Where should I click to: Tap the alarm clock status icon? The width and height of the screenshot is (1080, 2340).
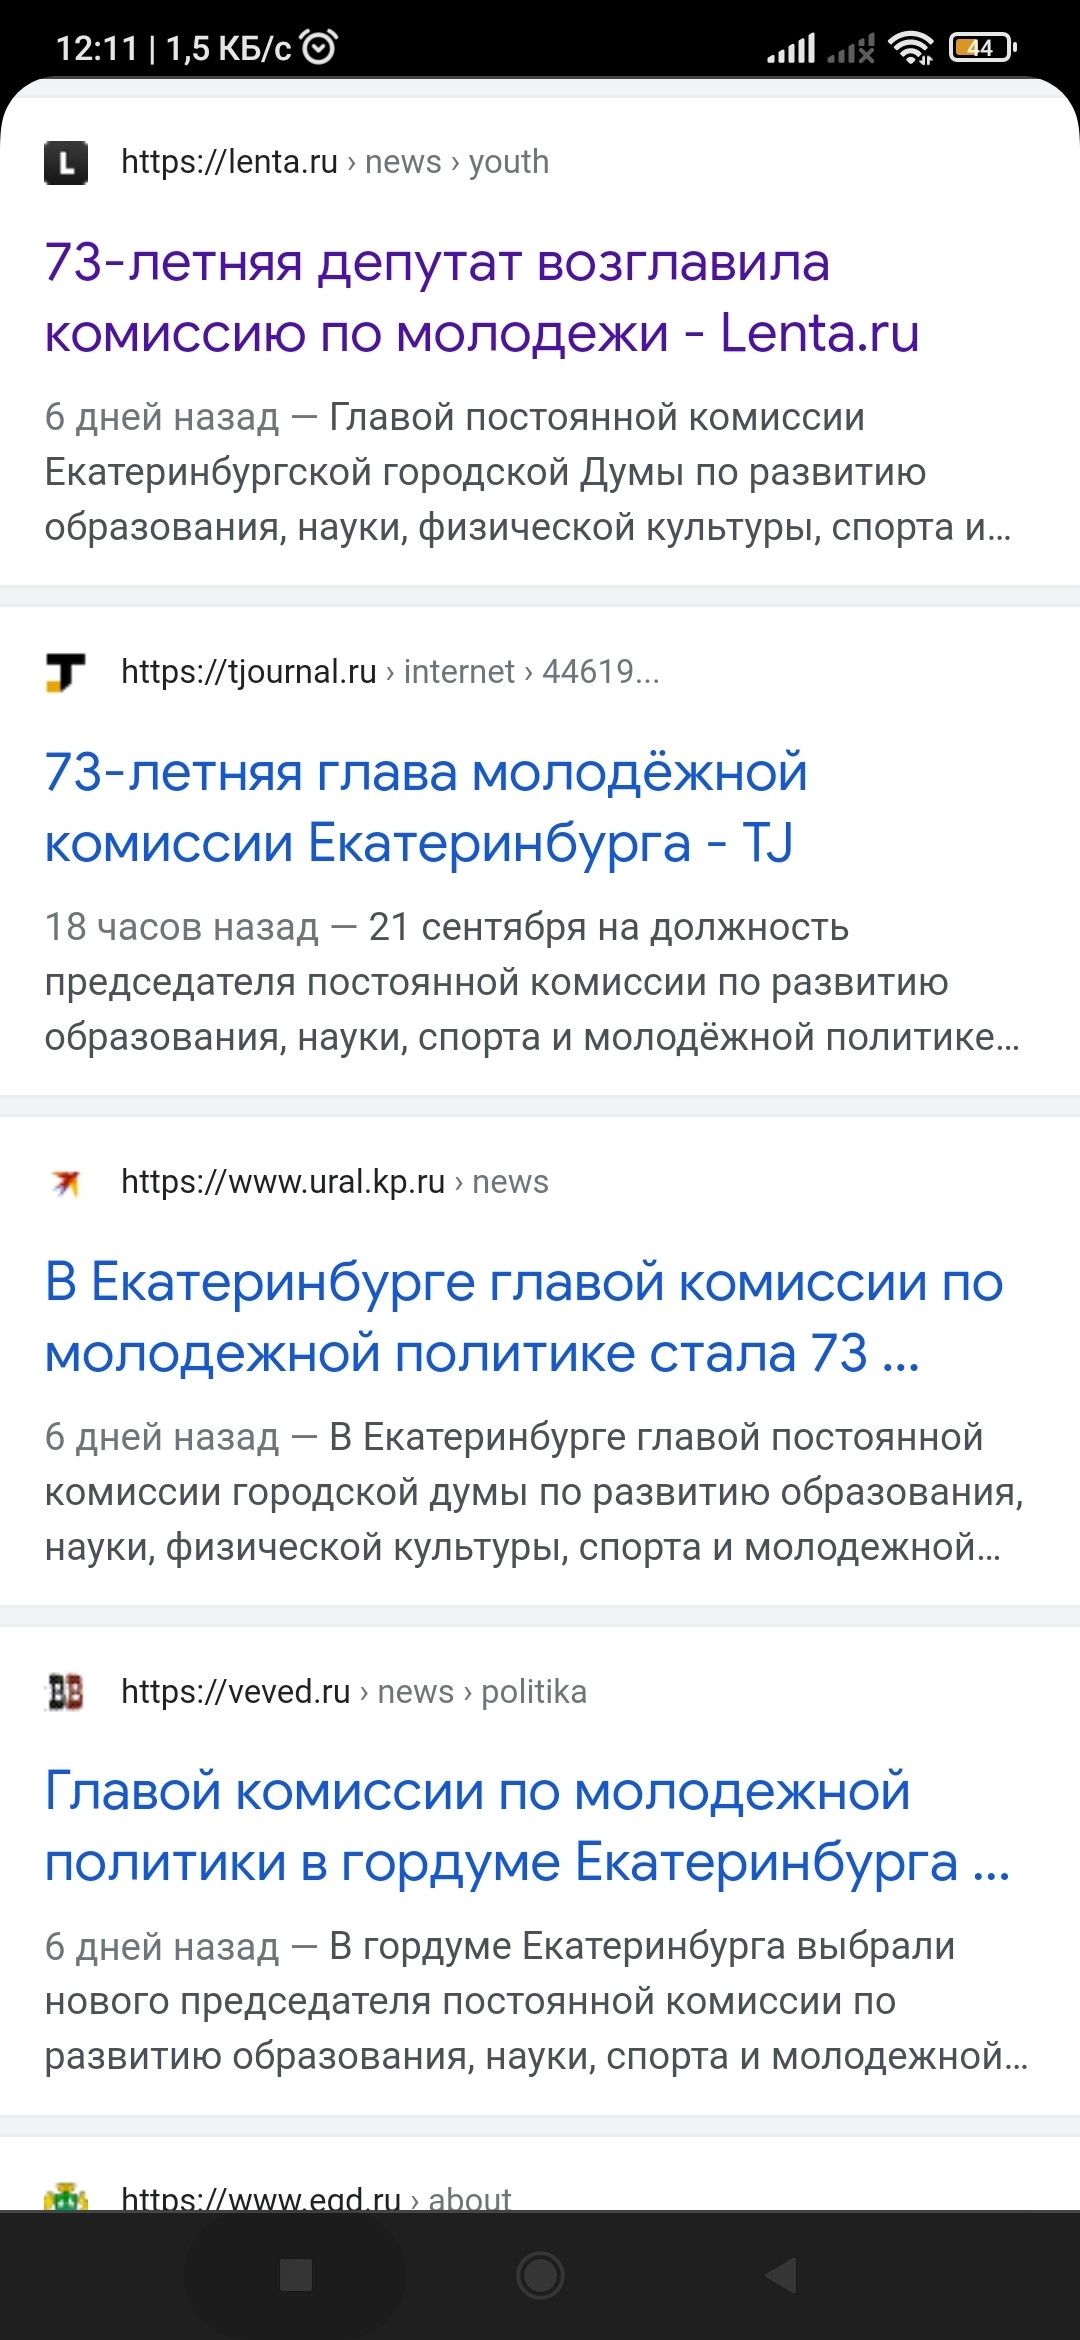coord(319,47)
